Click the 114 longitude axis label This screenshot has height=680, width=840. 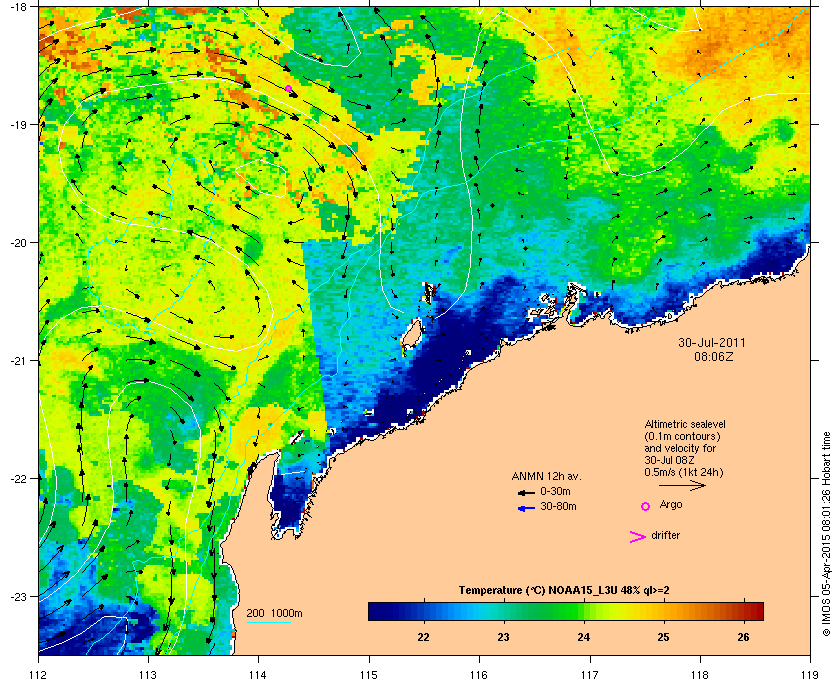tap(258, 675)
